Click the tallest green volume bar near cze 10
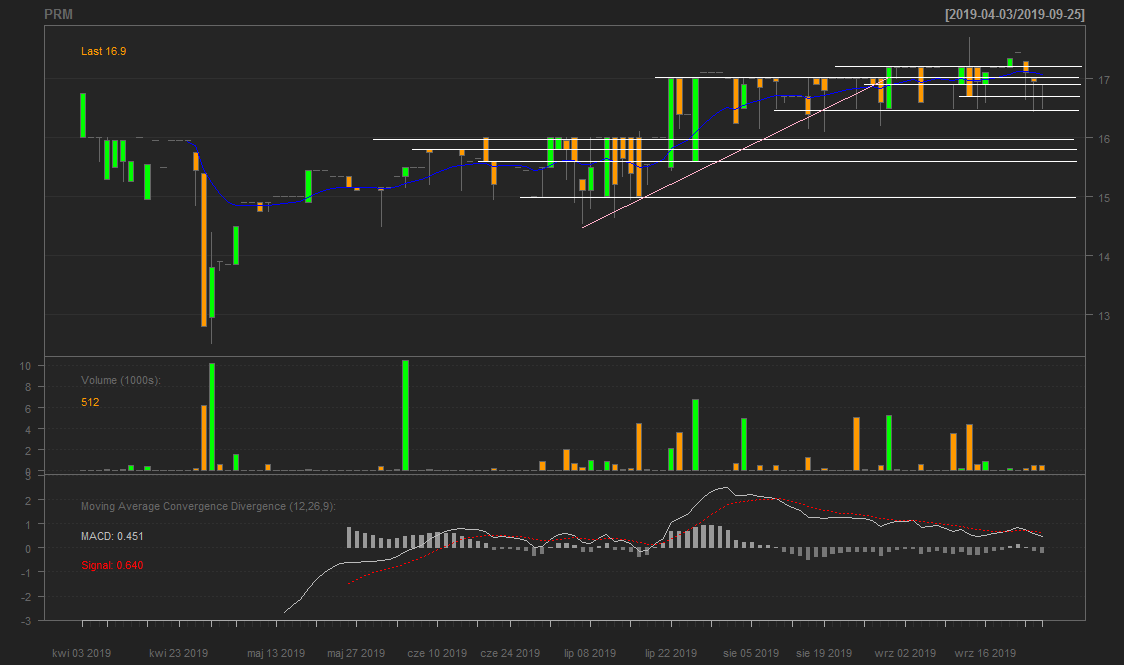 pyautogui.click(x=406, y=416)
